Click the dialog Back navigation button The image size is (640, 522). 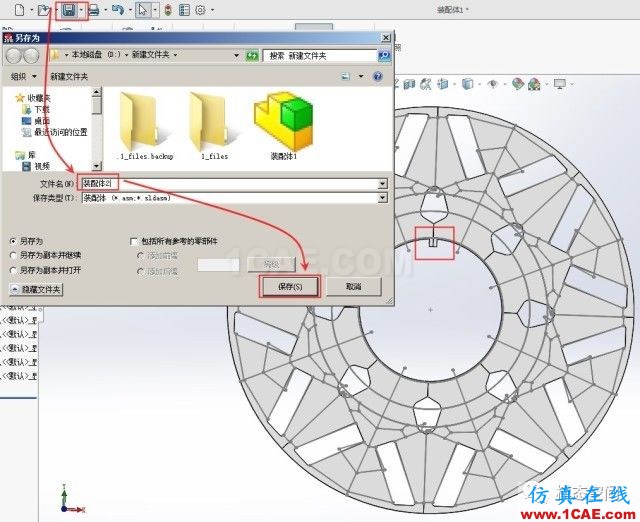coord(13,55)
